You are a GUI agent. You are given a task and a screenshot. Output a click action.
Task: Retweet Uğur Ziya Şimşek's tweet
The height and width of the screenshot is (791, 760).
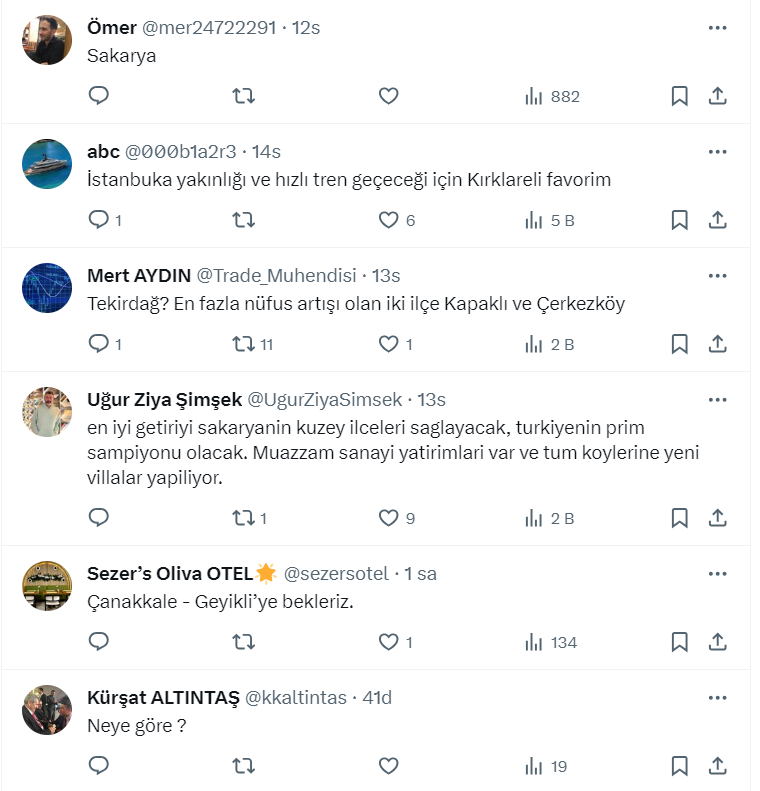click(243, 518)
